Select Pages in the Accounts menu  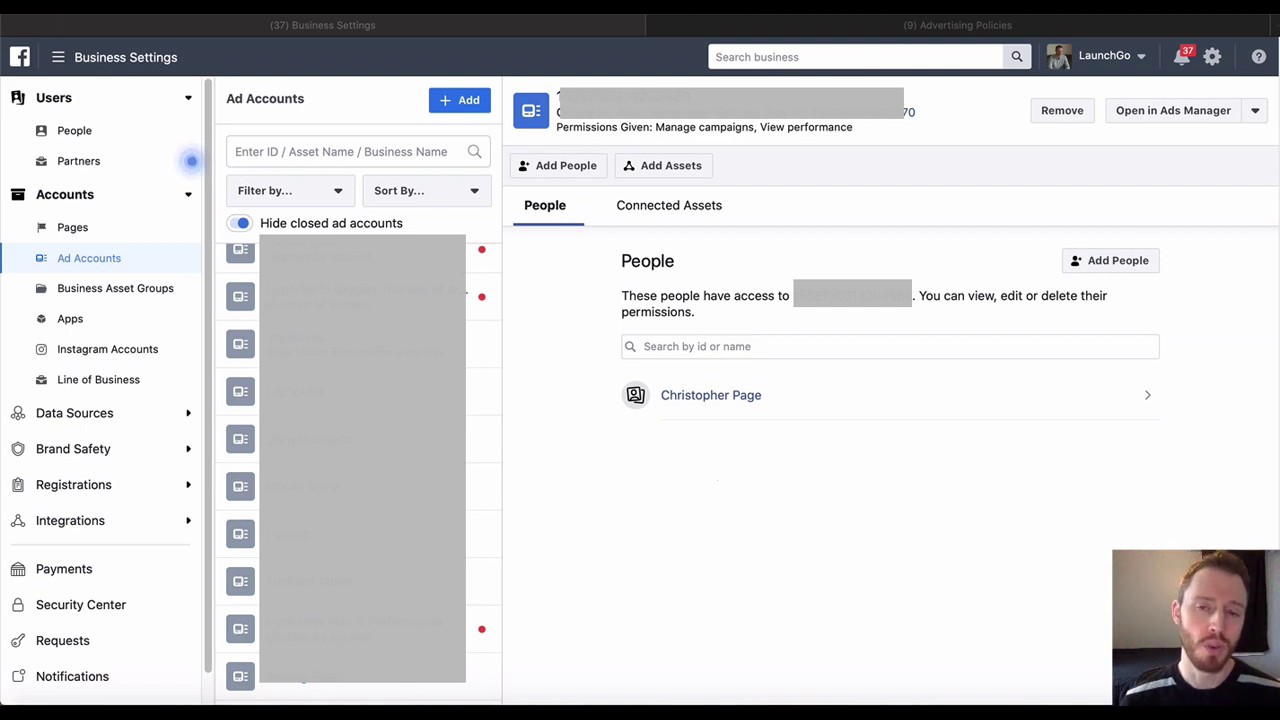click(72, 227)
